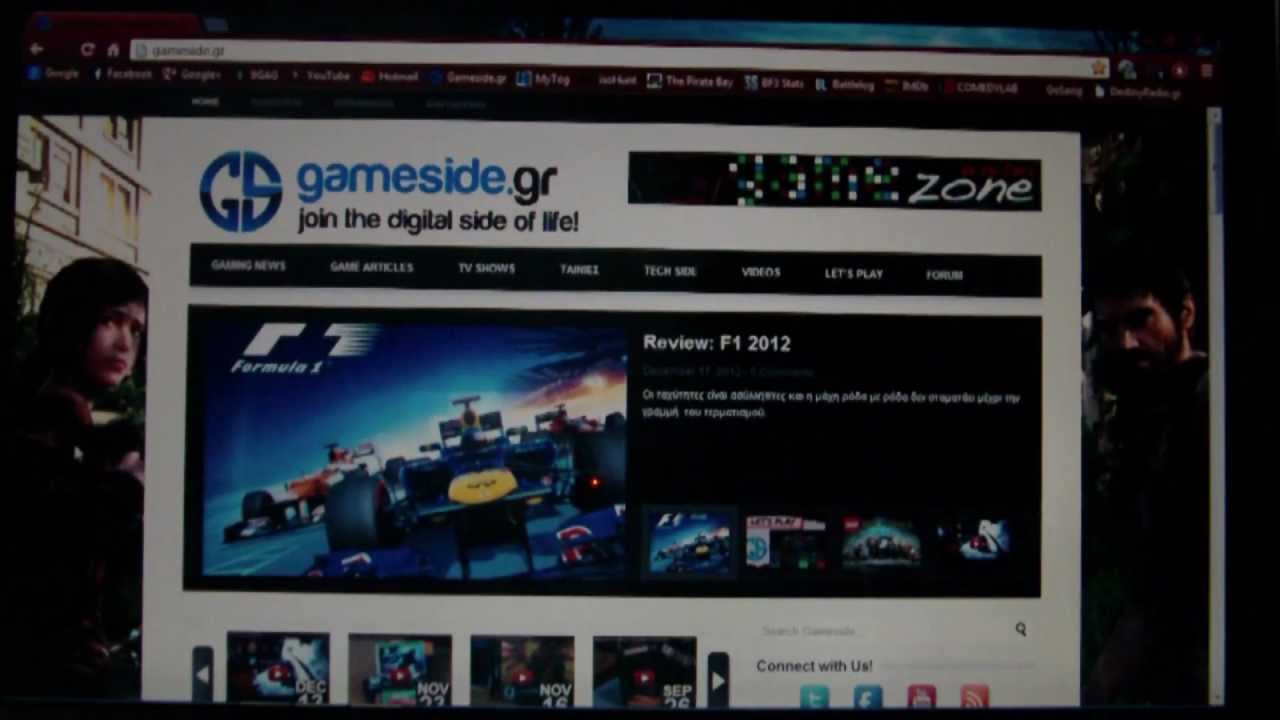Open the IMDb bookmark
Image resolution: width=1280 pixels, height=720 pixels.
tap(908, 86)
